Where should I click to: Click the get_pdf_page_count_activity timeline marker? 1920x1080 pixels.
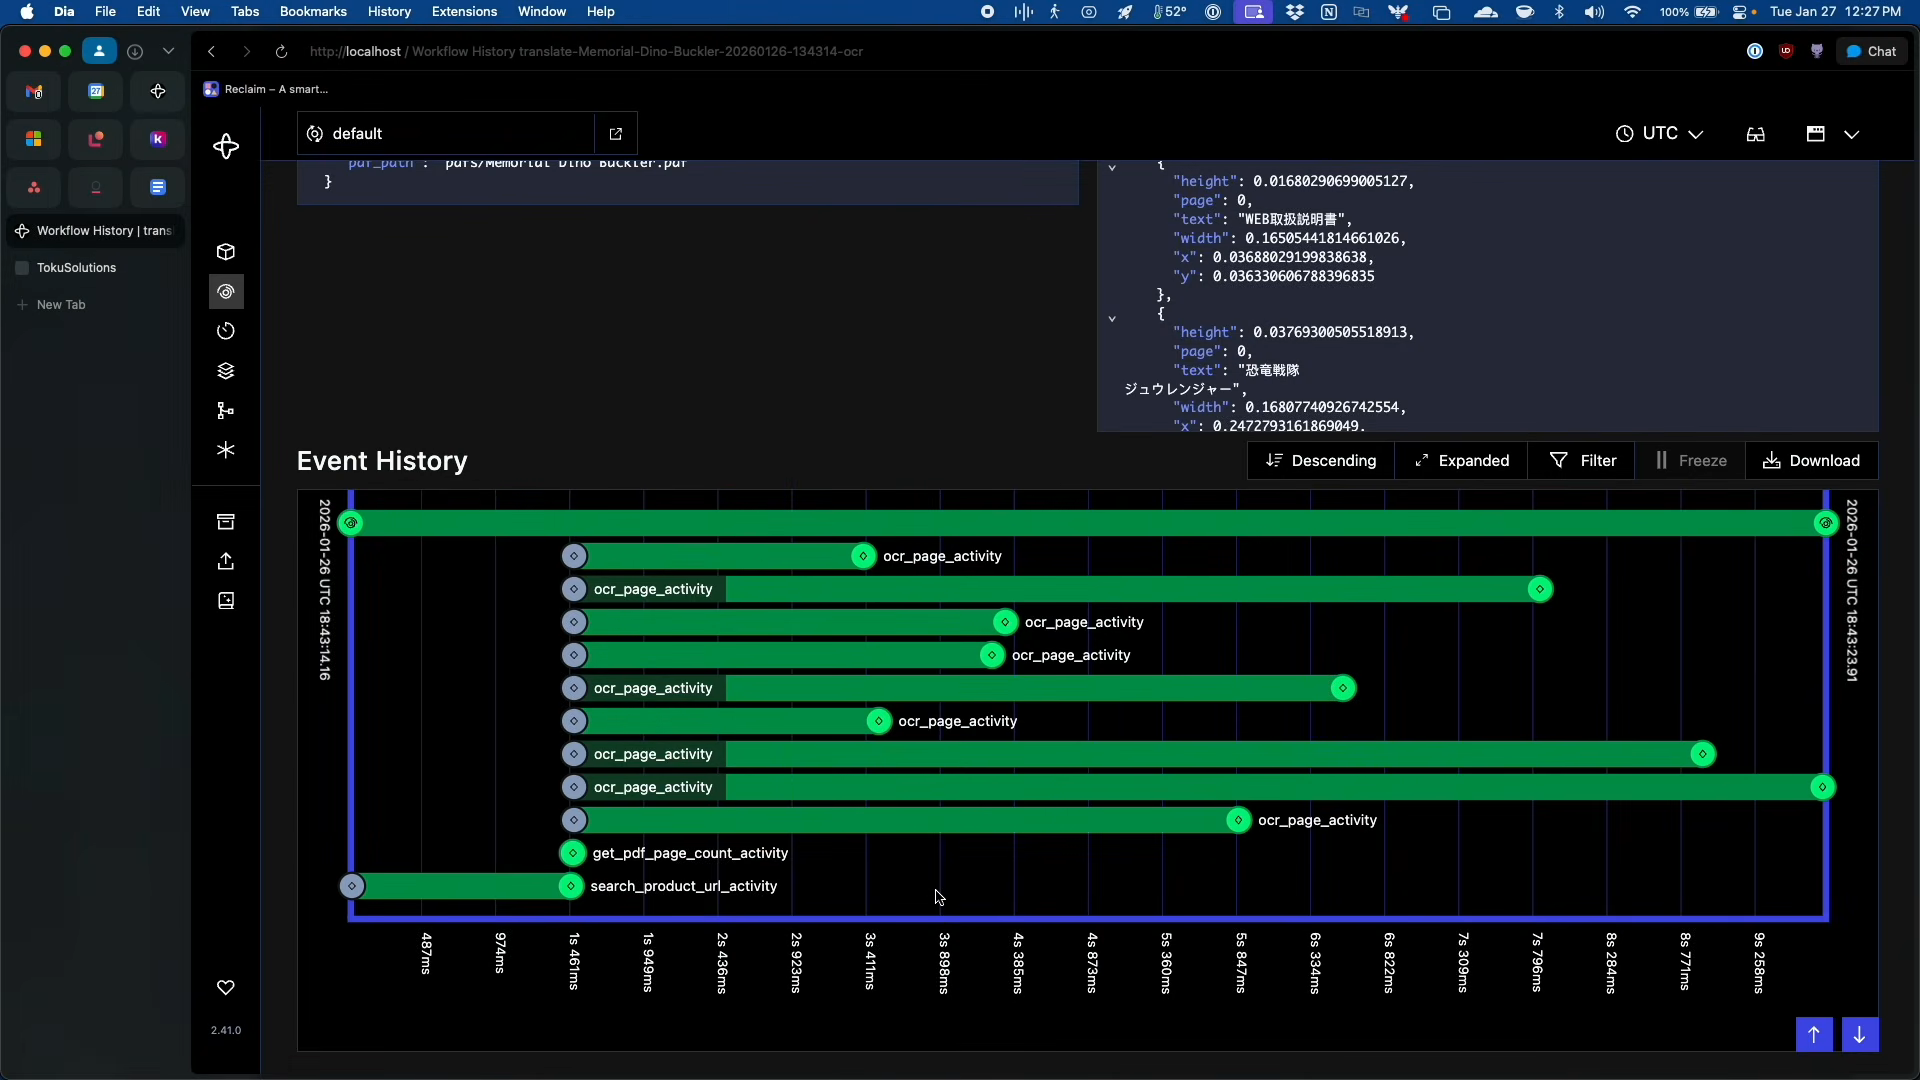(573, 853)
